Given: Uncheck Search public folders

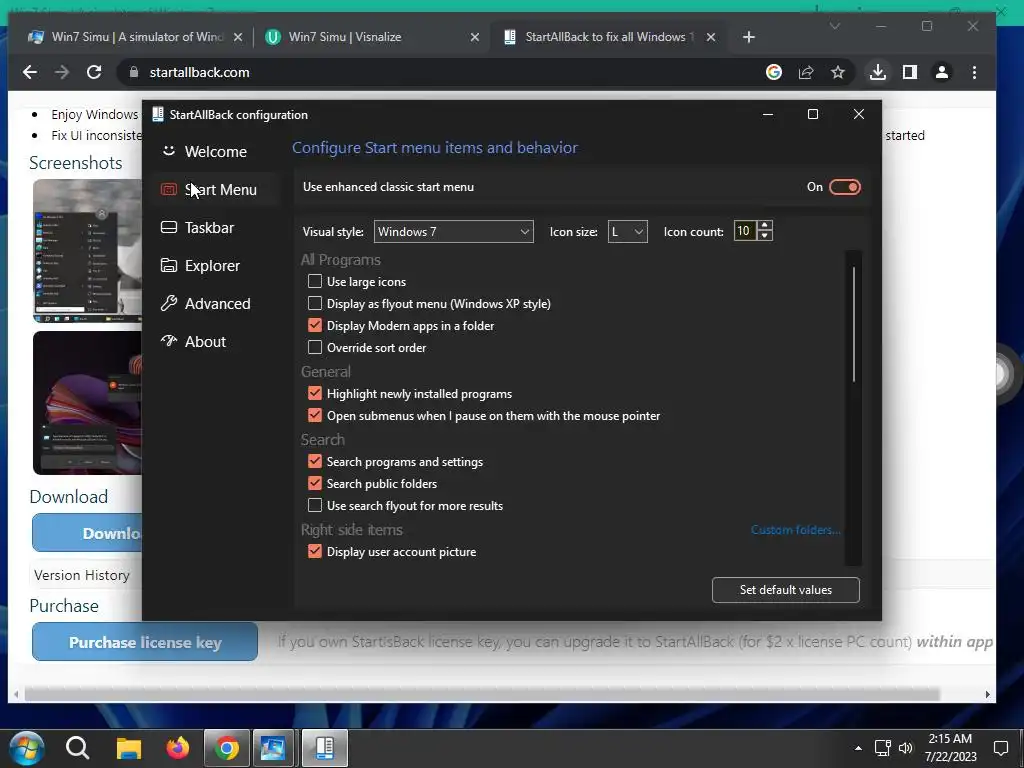Looking at the screenshot, I should 315,483.
